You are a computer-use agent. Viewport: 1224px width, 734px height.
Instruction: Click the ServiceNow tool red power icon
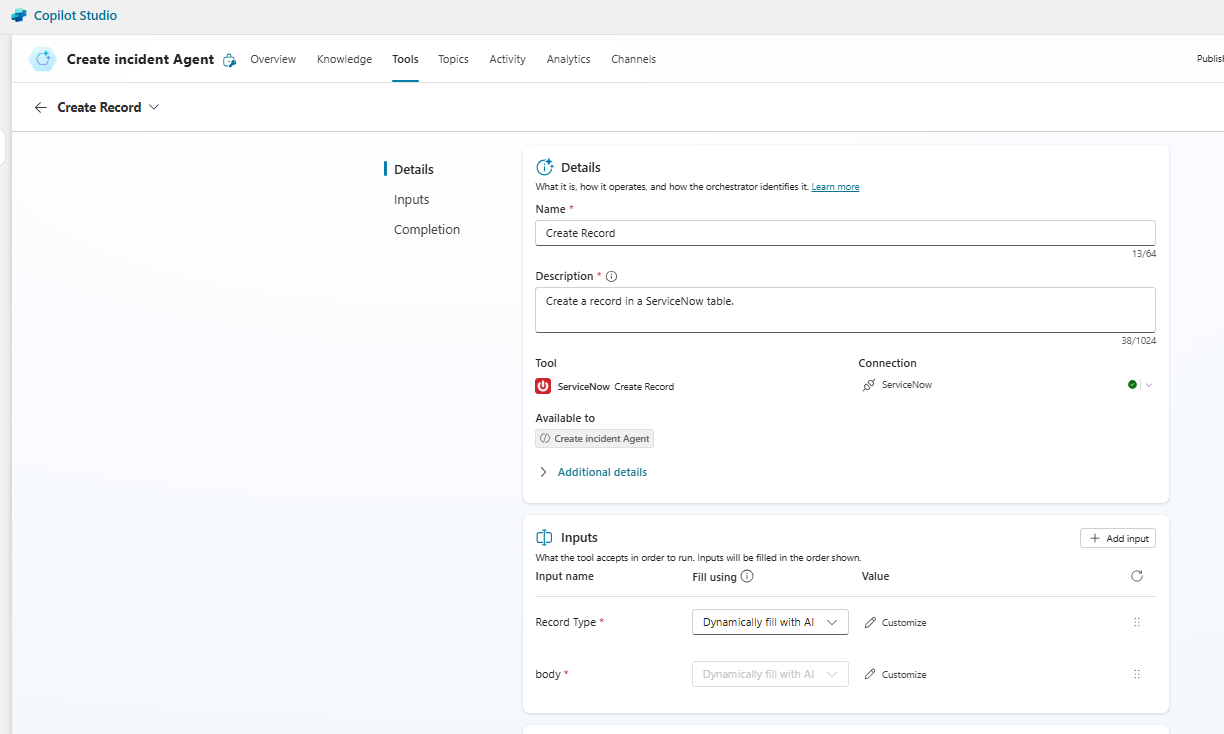(x=543, y=386)
